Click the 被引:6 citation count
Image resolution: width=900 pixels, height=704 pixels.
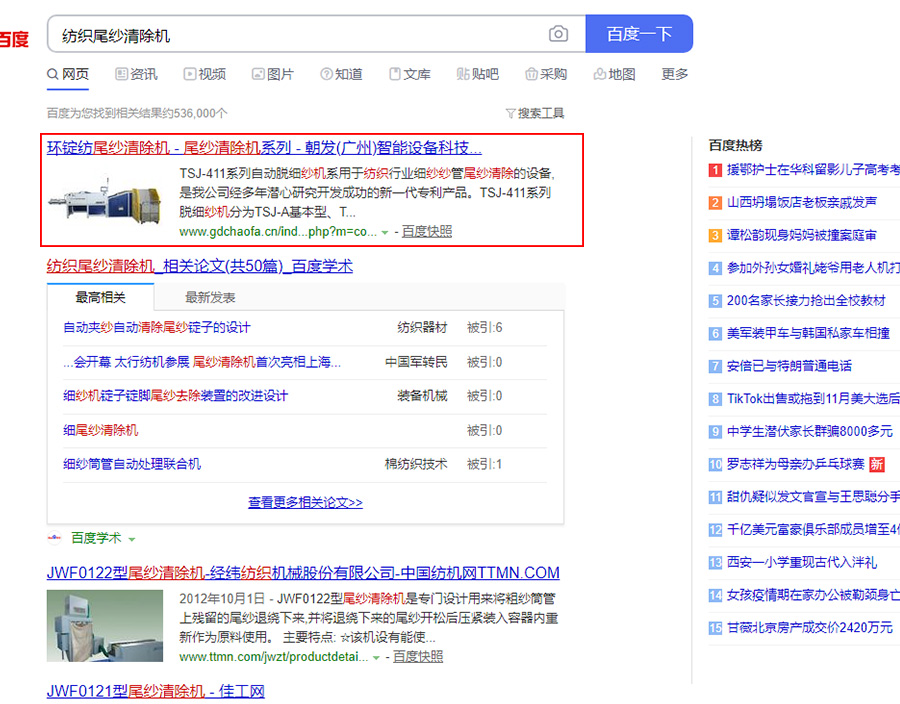click(484, 328)
